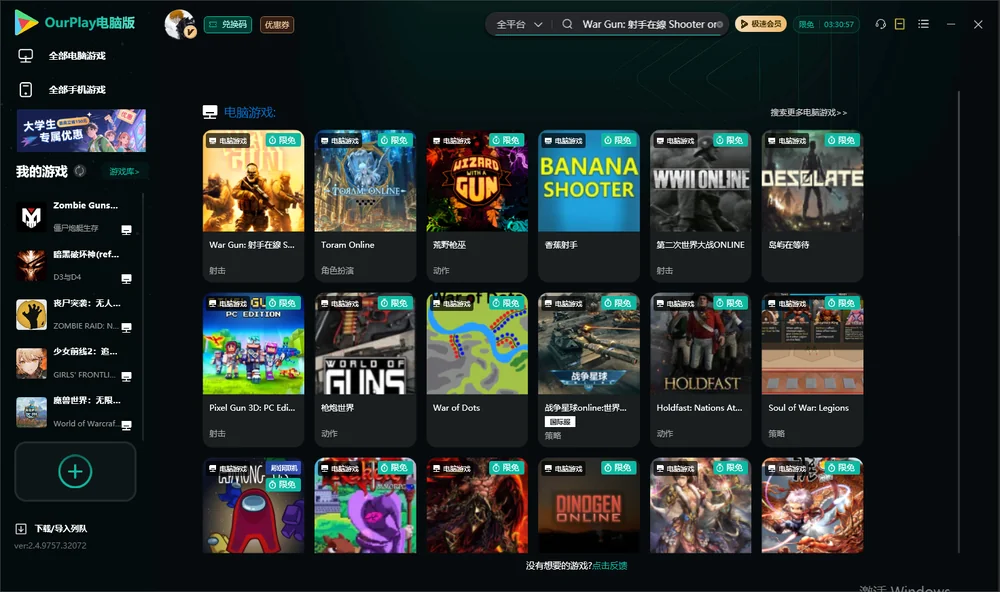Click the OurPlay logo in the header
This screenshot has width=1000, height=592.
point(75,23)
